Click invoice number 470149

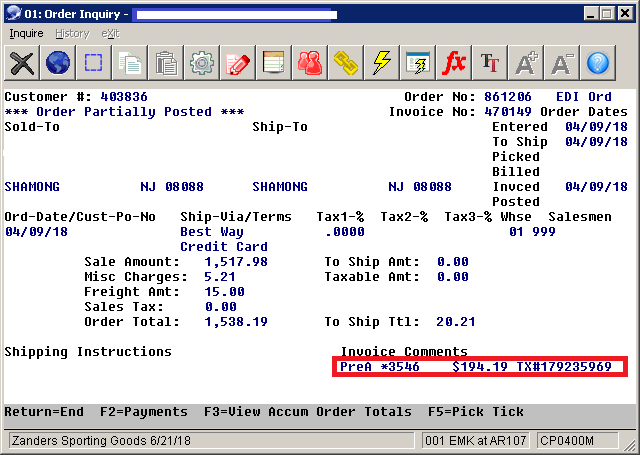point(507,112)
